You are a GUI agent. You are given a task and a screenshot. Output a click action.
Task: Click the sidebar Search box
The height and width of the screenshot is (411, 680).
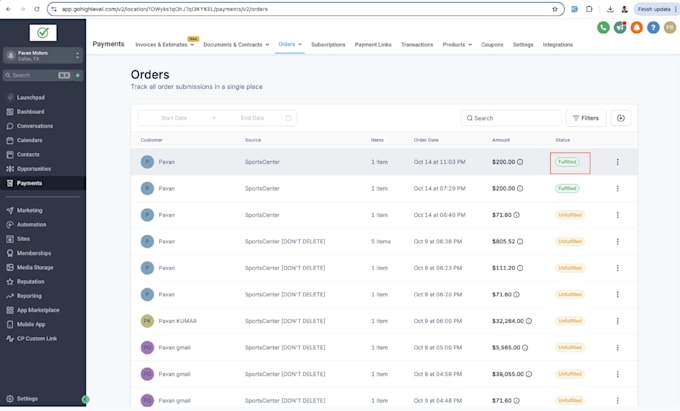coord(37,75)
